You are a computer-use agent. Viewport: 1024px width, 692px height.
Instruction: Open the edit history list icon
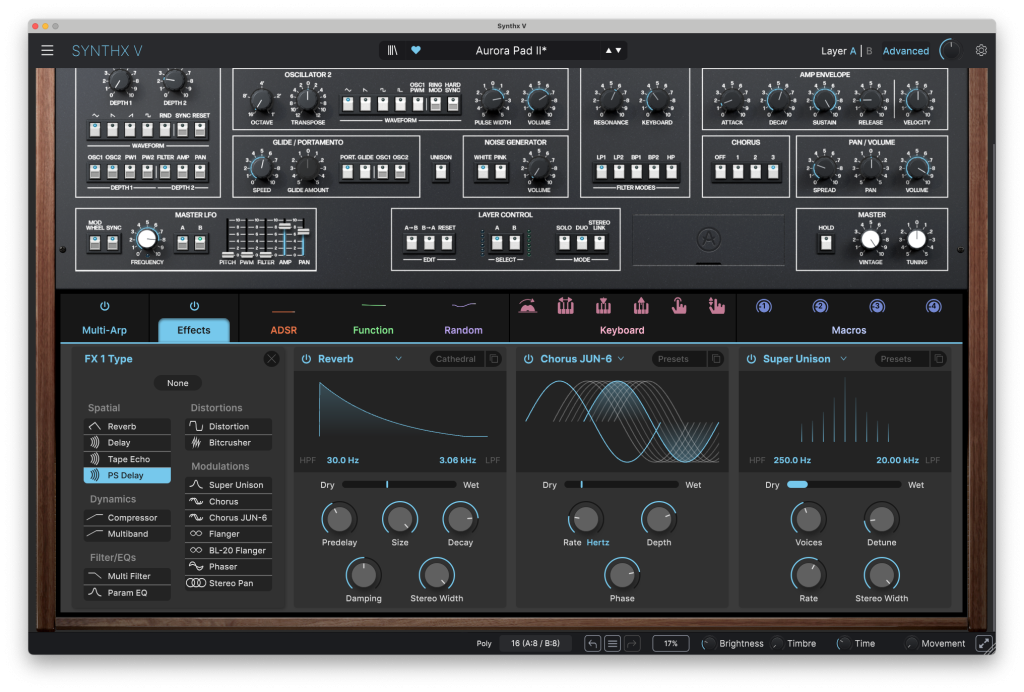[613, 644]
